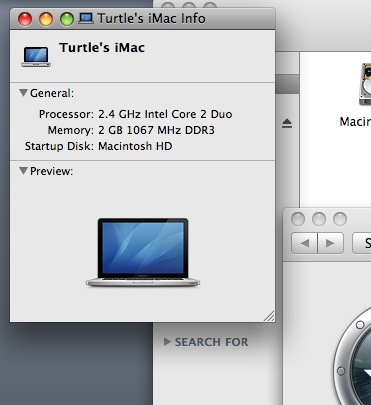
Task: Collapse the Preview section disclosure triangle
Action: coord(23,171)
